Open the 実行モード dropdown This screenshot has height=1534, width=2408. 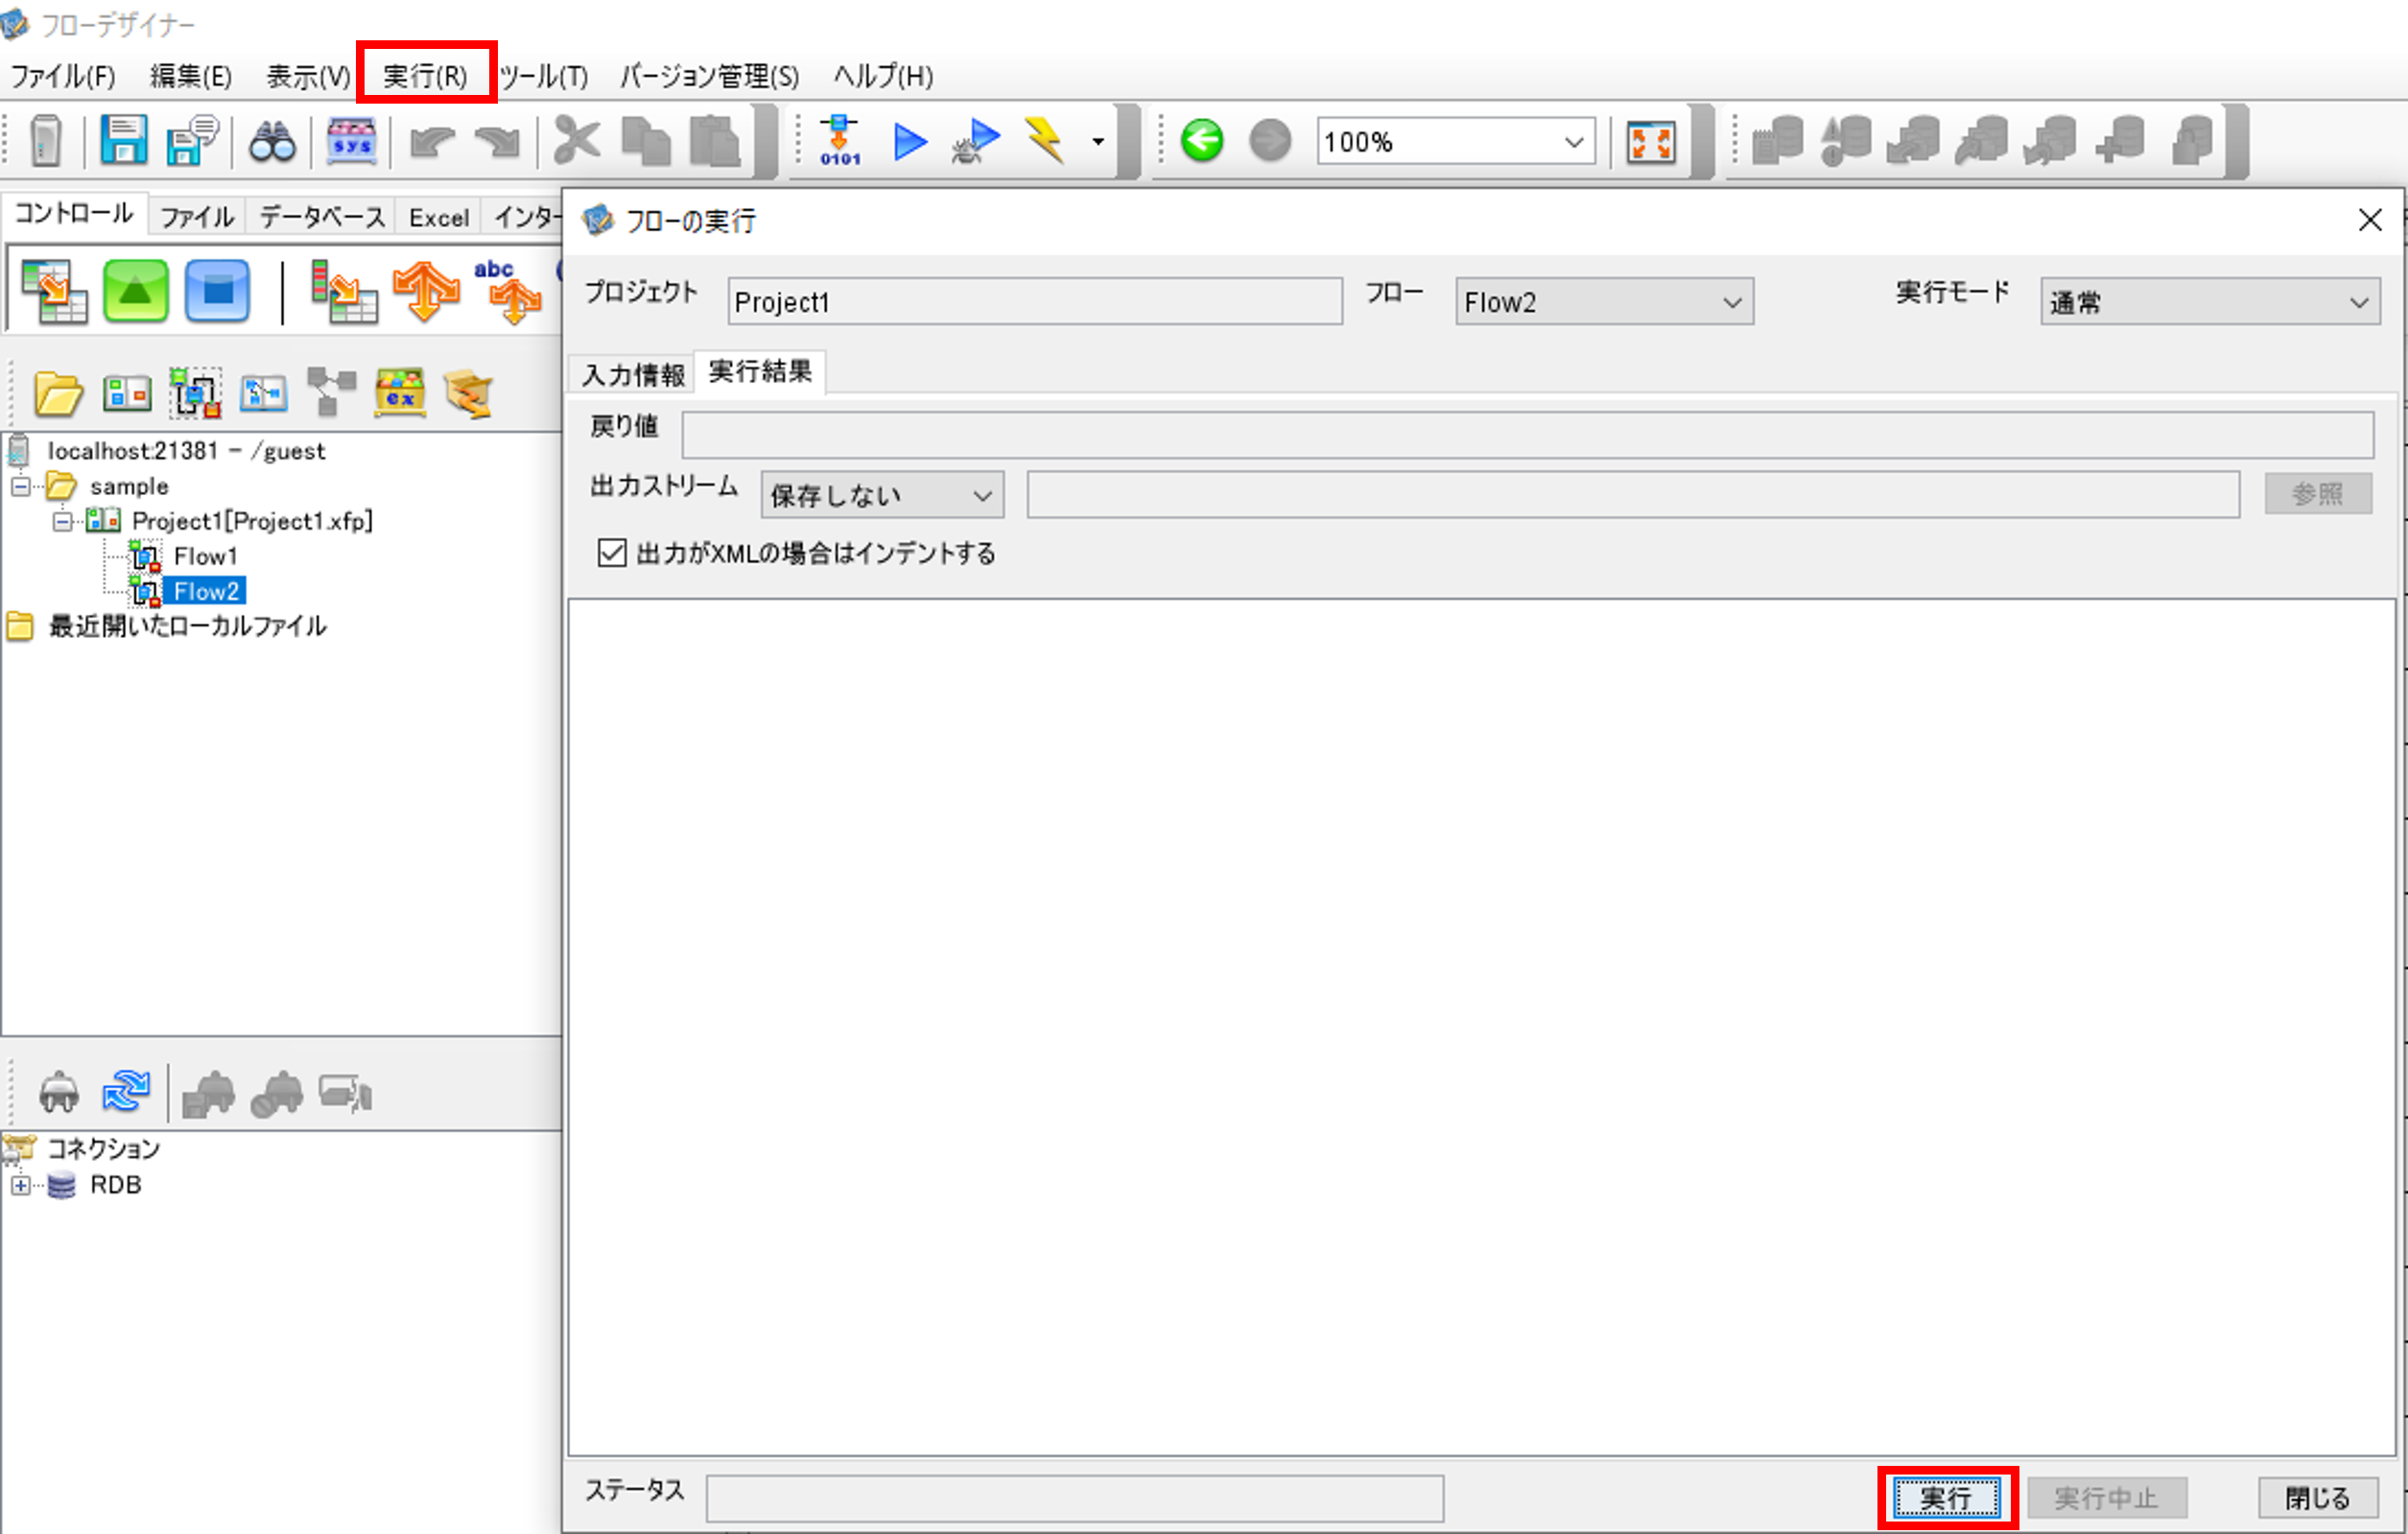2209,302
